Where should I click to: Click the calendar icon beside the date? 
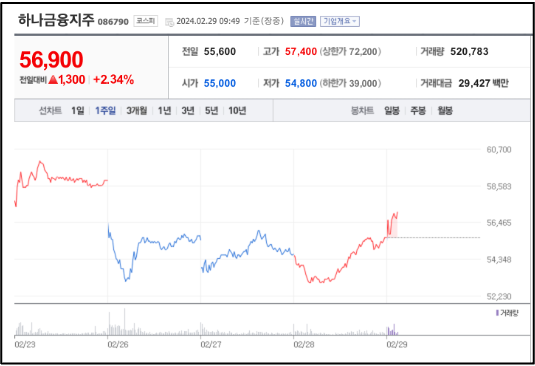coord(169,22)
